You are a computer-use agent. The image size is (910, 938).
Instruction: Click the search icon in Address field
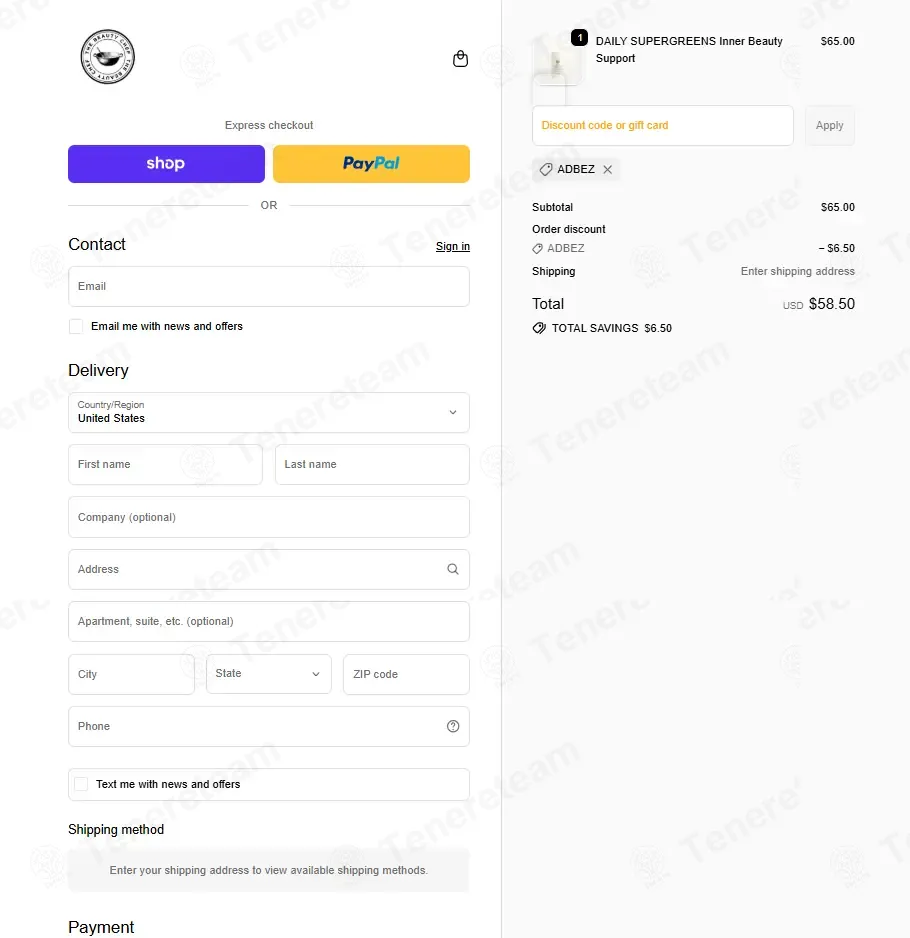(453, 569)
